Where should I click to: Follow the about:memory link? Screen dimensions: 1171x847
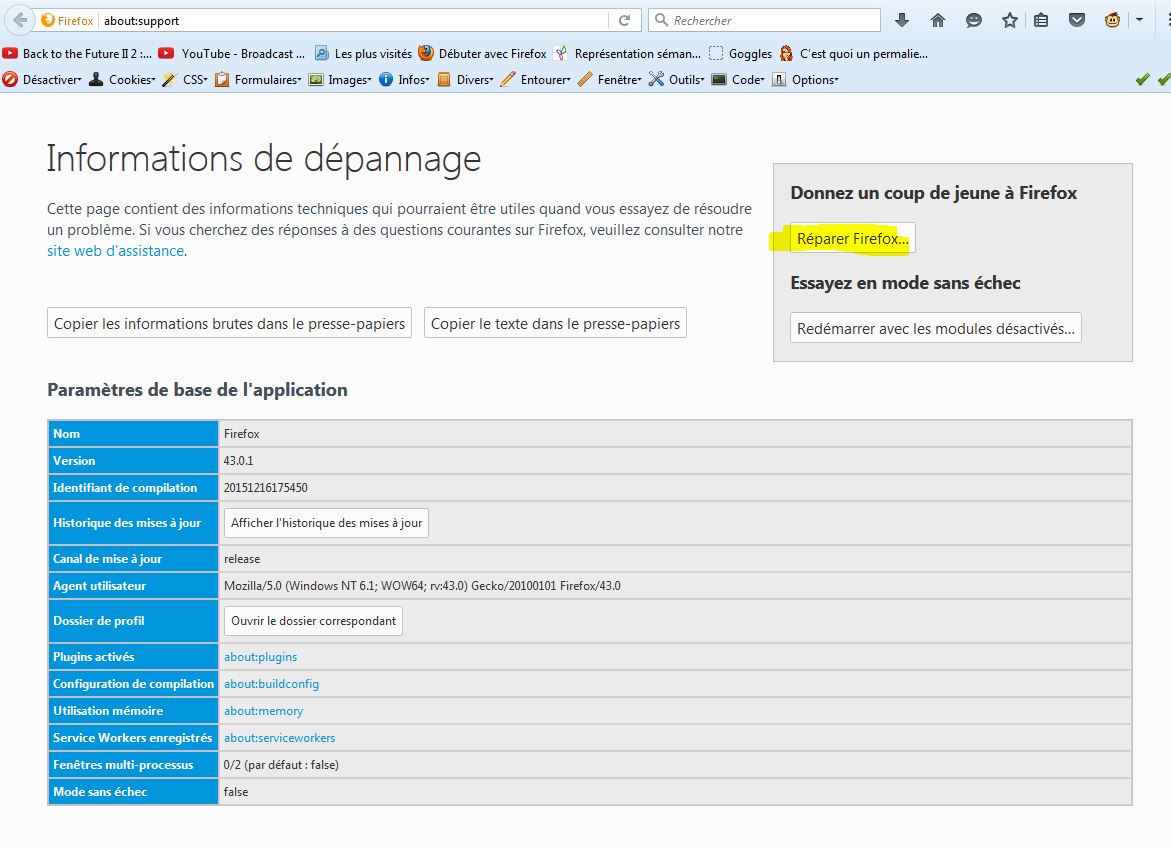(263, 711)
